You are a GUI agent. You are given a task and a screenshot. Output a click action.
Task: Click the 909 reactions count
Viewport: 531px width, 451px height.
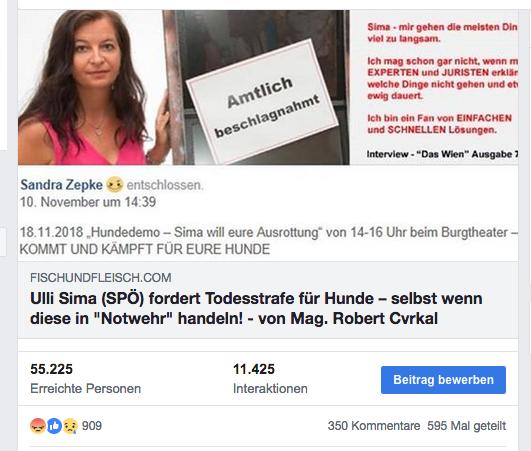[92, 426]
